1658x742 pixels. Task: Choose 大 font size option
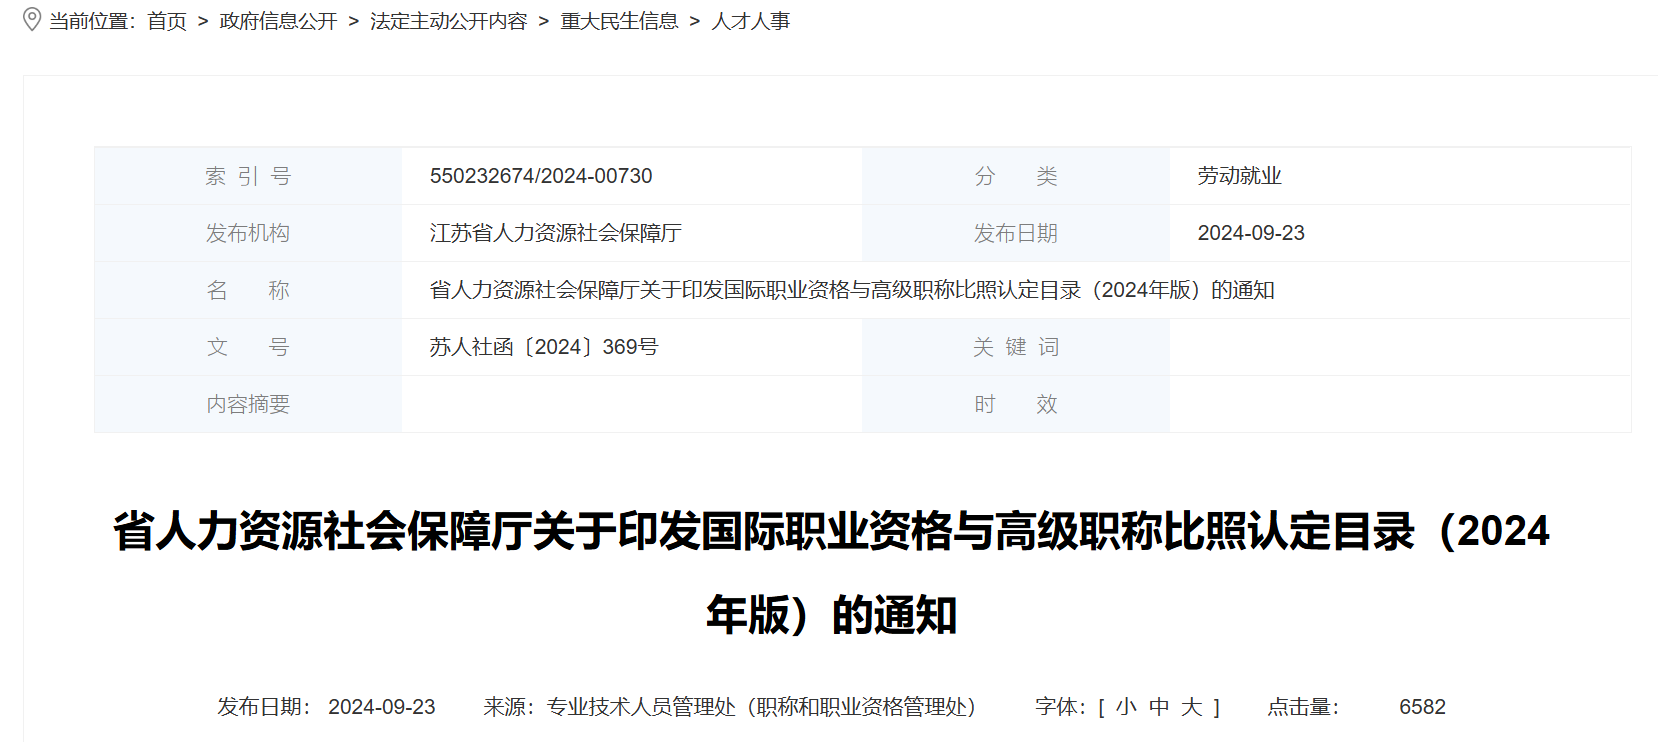tap(1191, 707)
